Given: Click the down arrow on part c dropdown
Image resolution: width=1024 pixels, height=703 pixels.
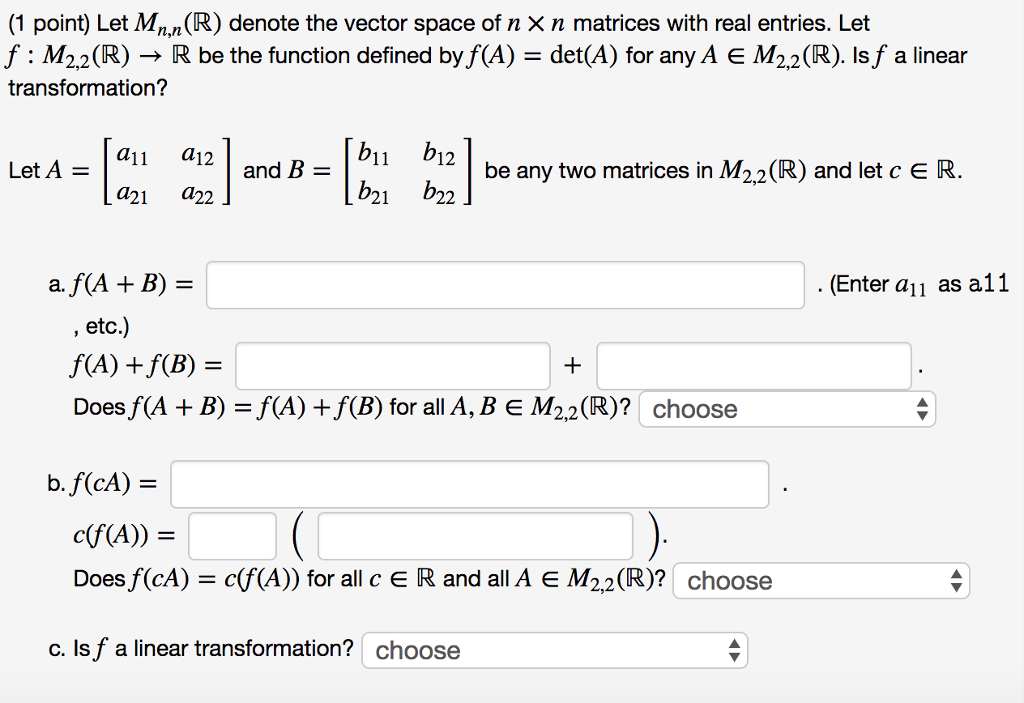Looking at the screenshot, I should pos(736,655).
